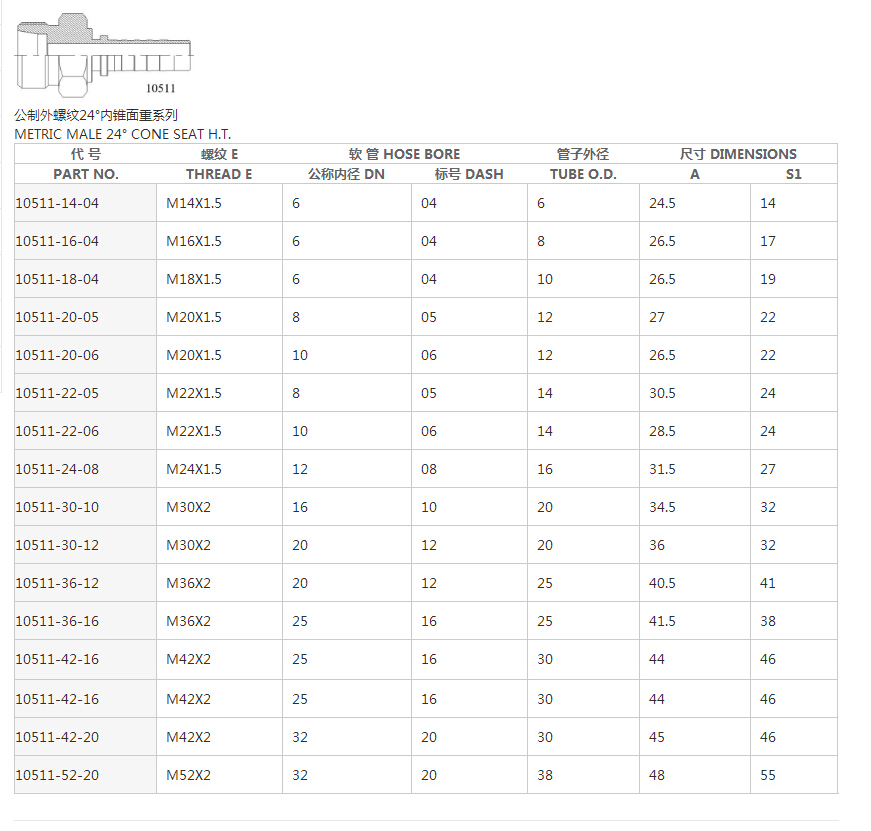Click part number 10511-36-12
This screenshot has width=871, height=831.
click(57, 583)
